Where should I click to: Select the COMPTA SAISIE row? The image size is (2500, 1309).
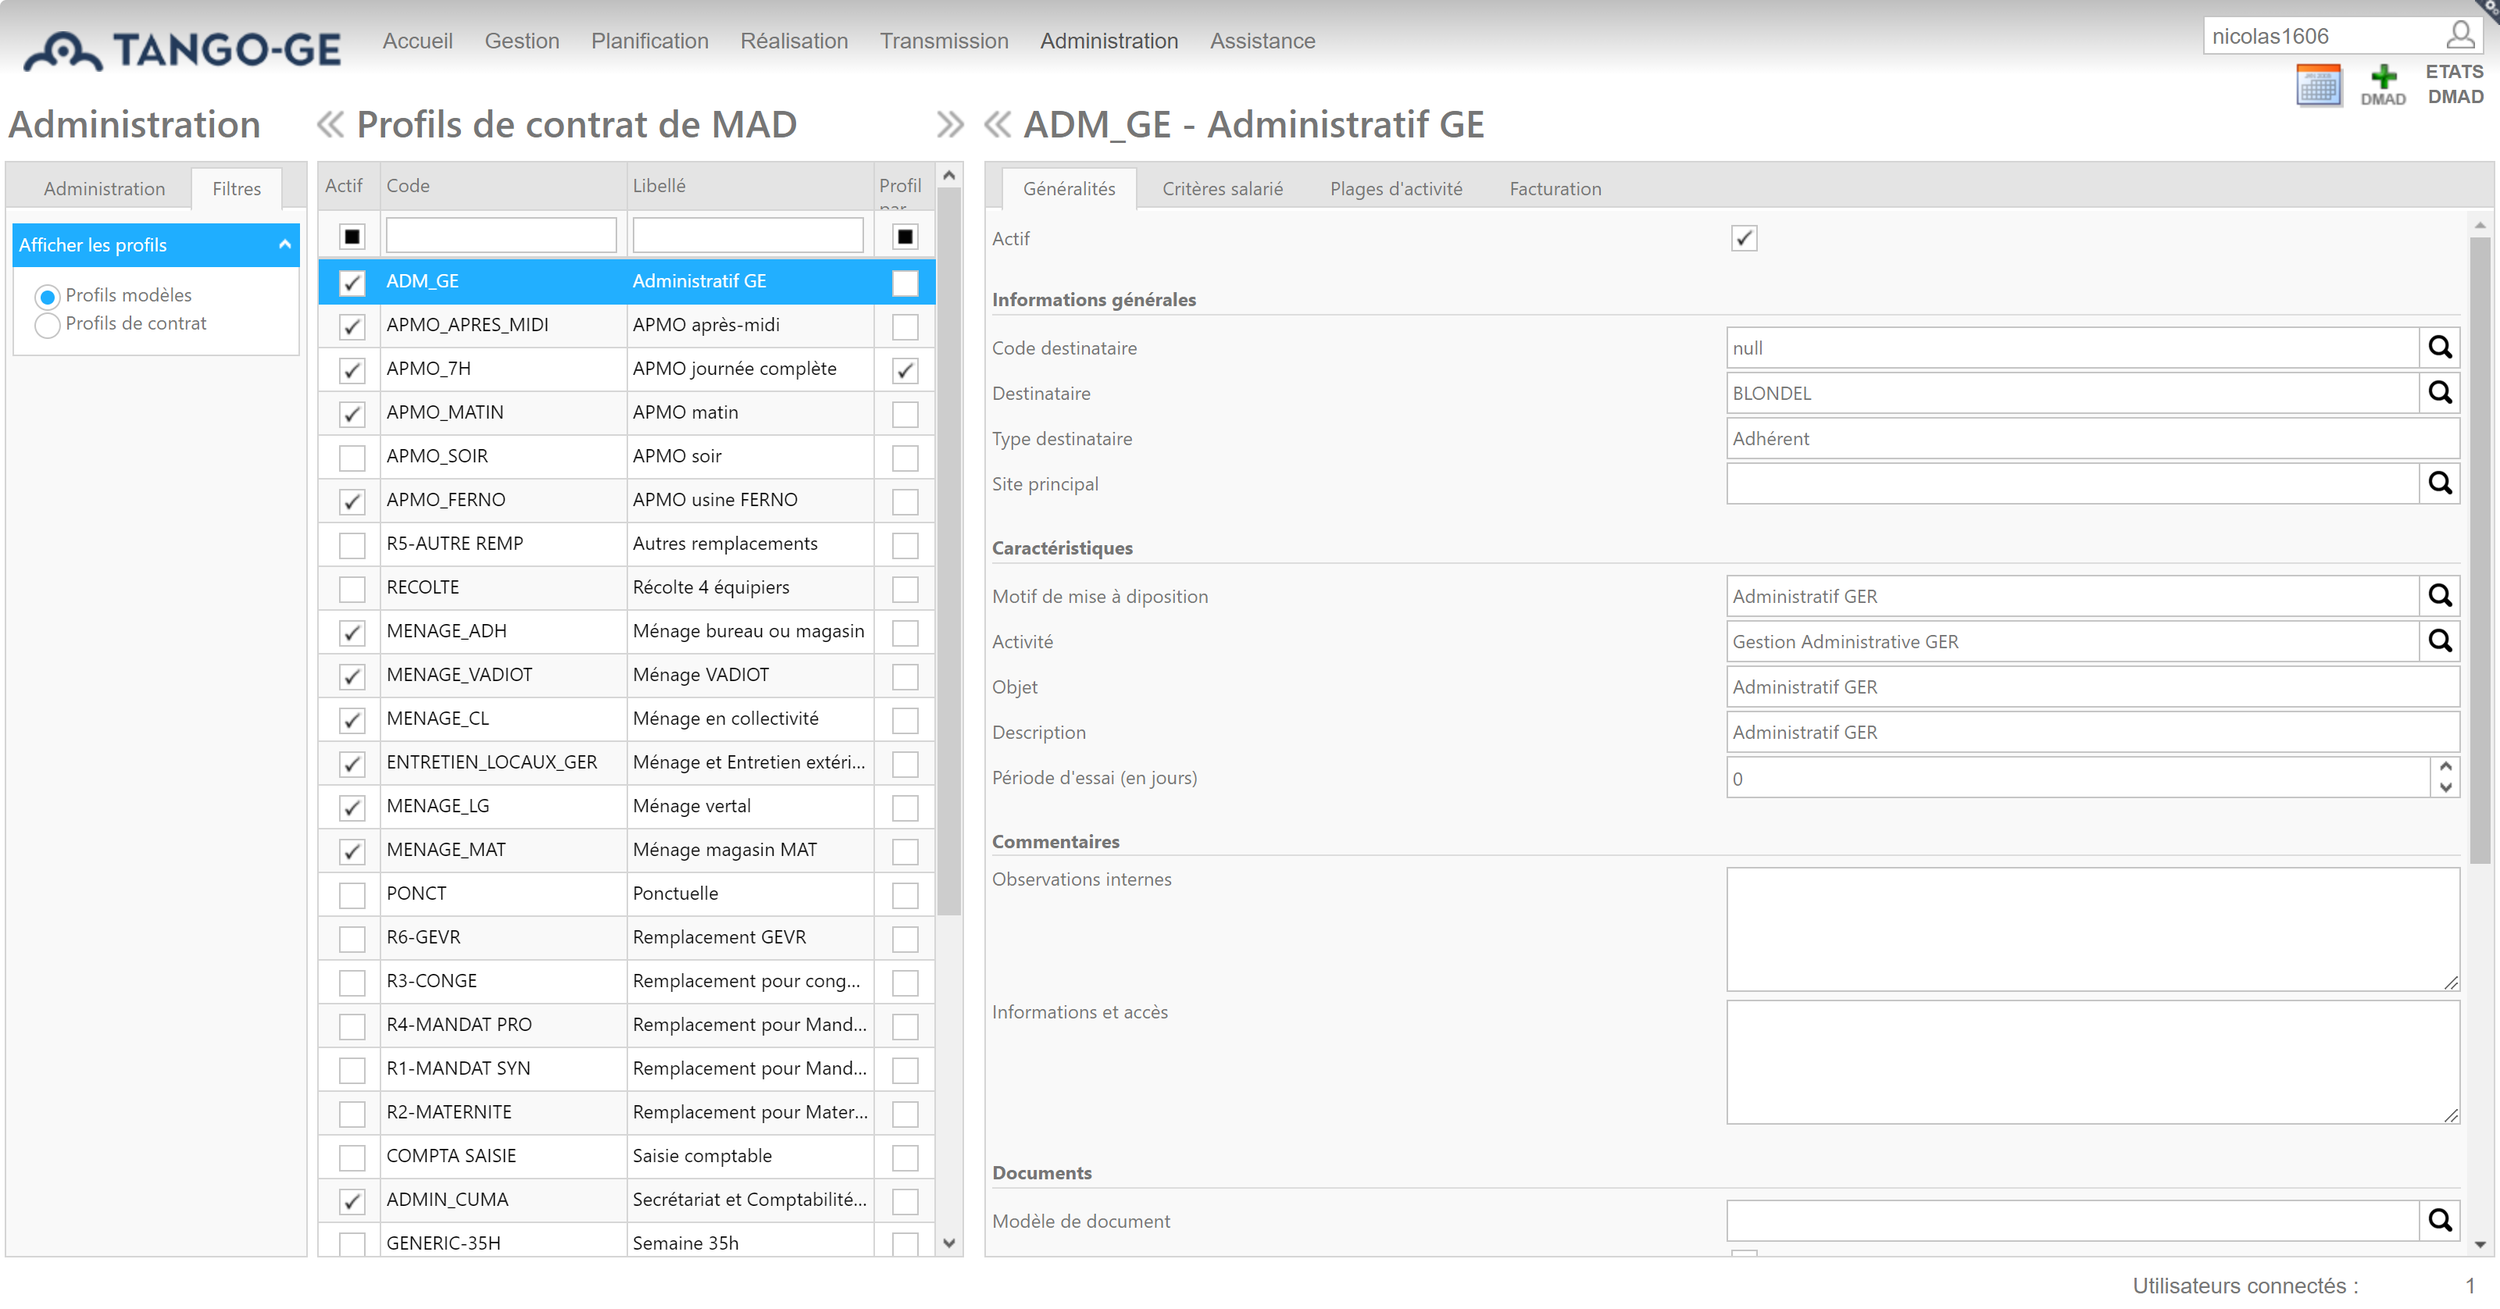(x=627, y=1156)
